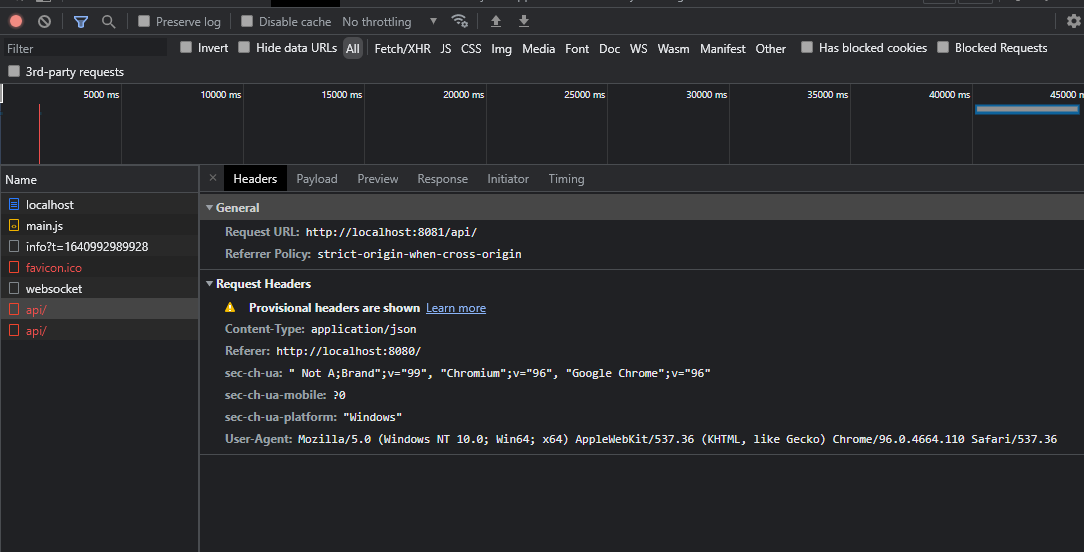This screenshot has width=1084, height=552.
Task: Select the localhost request row
Action: click(100, 204)
